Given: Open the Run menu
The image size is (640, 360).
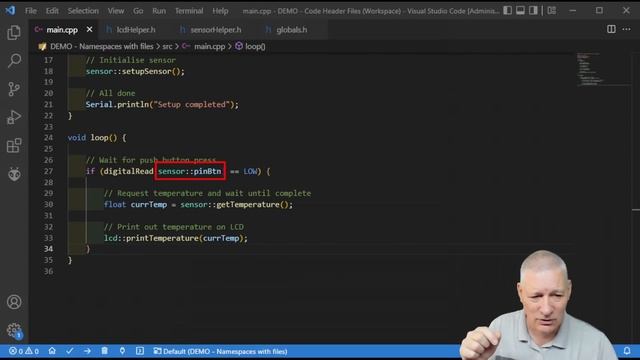Looking at the screenshot, I should pos(159,11).
